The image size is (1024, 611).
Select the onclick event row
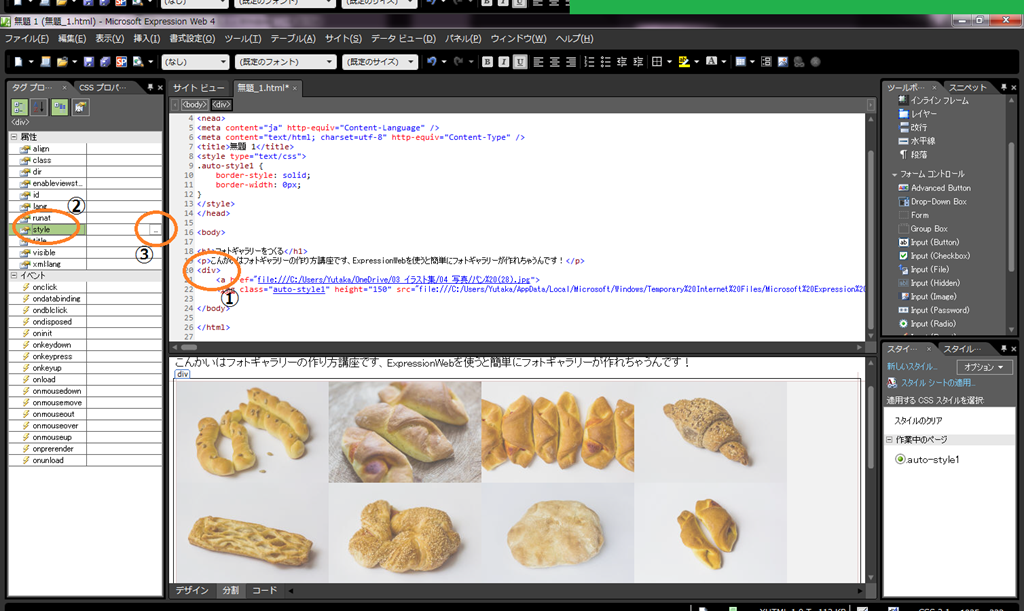[86, 287]
